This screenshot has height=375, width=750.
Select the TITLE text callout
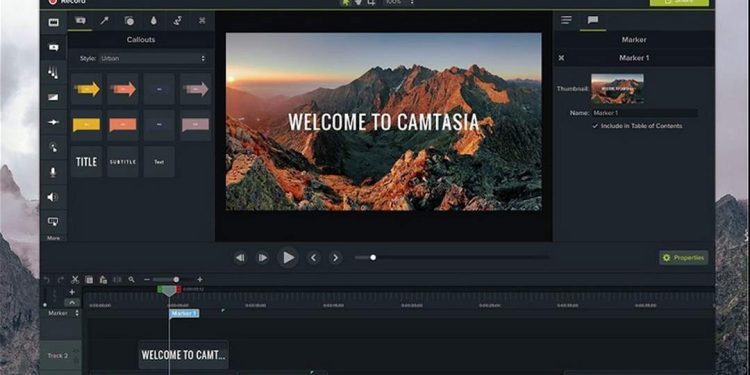click(x=87, y=162)
